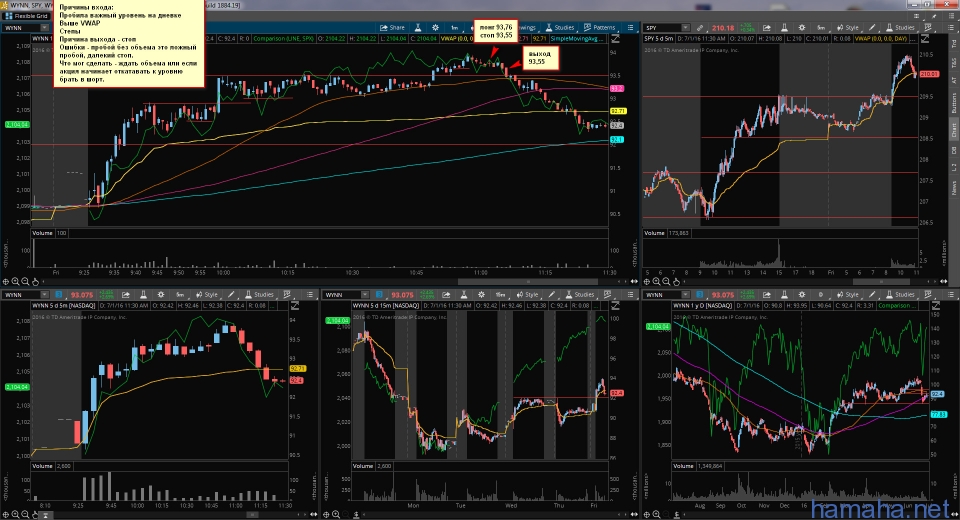Click the symbol link icon beside SPY
Screen dimensions: 960x520
pyautogui.click(x=700, y=28)
